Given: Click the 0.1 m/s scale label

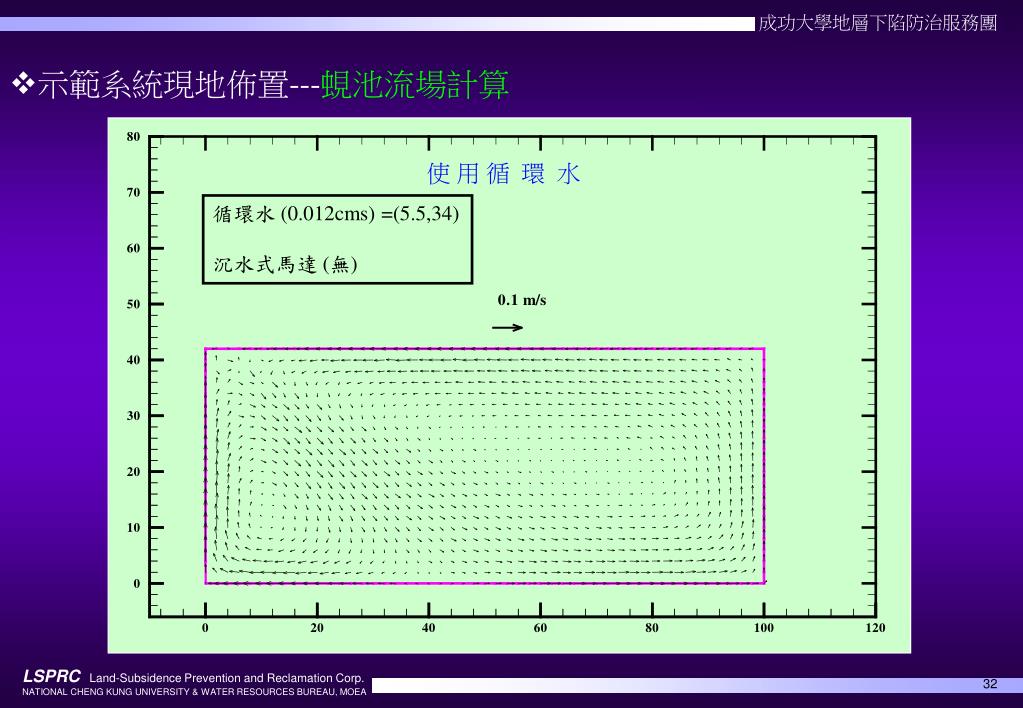Looking at the screenshot, I should tap(522, 300).
